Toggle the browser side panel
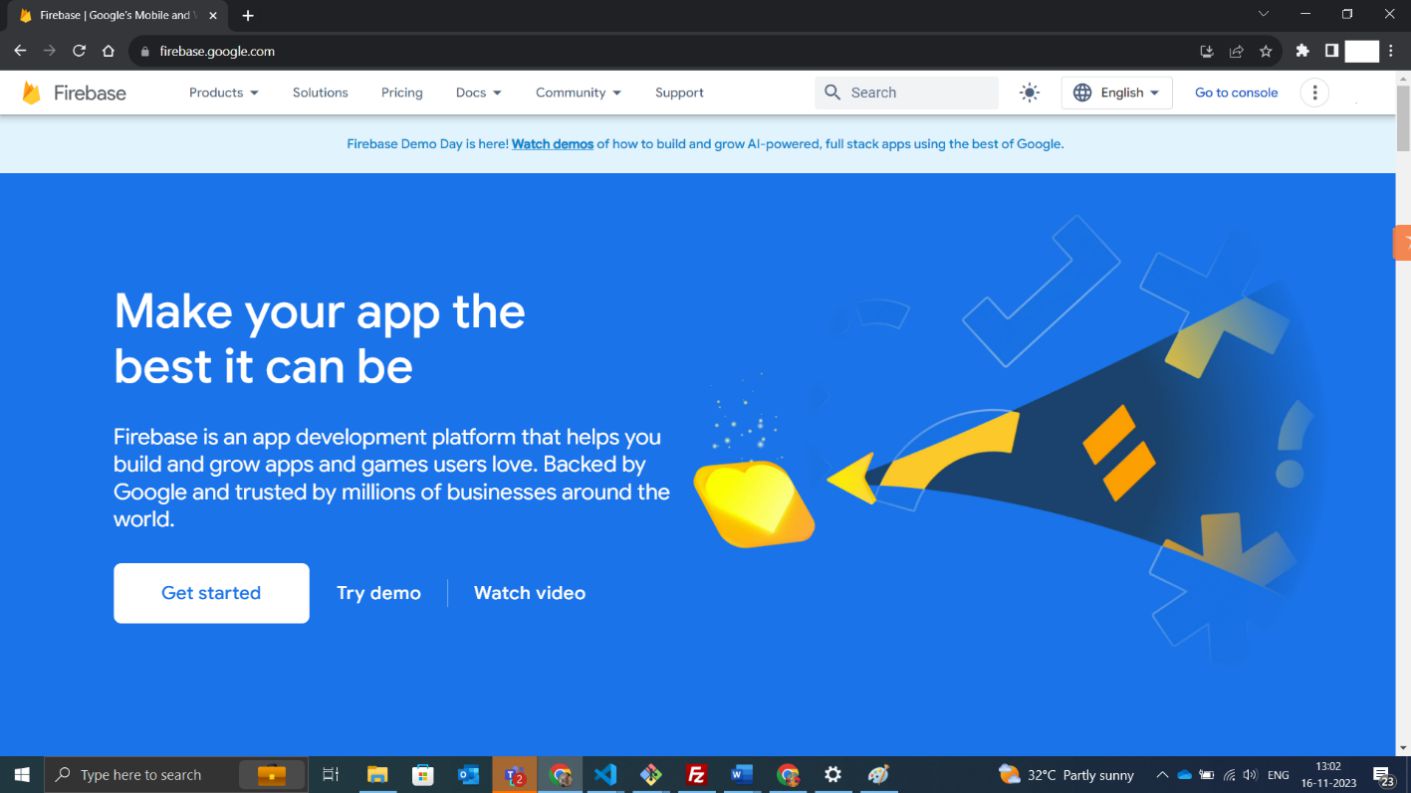Screen dimensions: 1411x793 (1331, 51)
